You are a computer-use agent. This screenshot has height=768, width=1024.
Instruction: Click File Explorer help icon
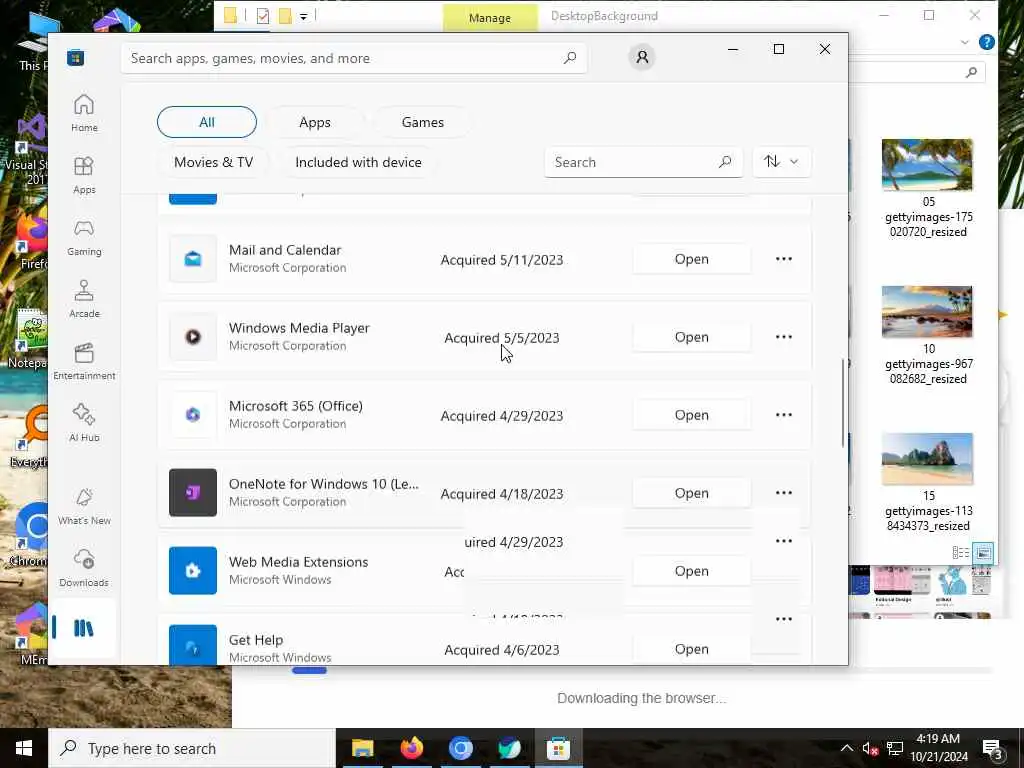987,42
